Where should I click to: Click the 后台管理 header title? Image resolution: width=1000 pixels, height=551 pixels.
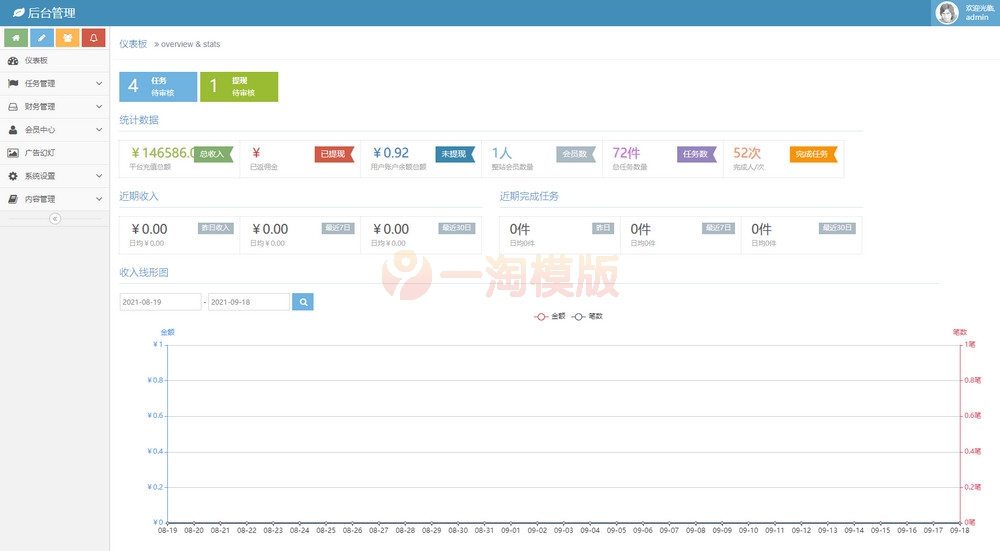pos(52,13)
